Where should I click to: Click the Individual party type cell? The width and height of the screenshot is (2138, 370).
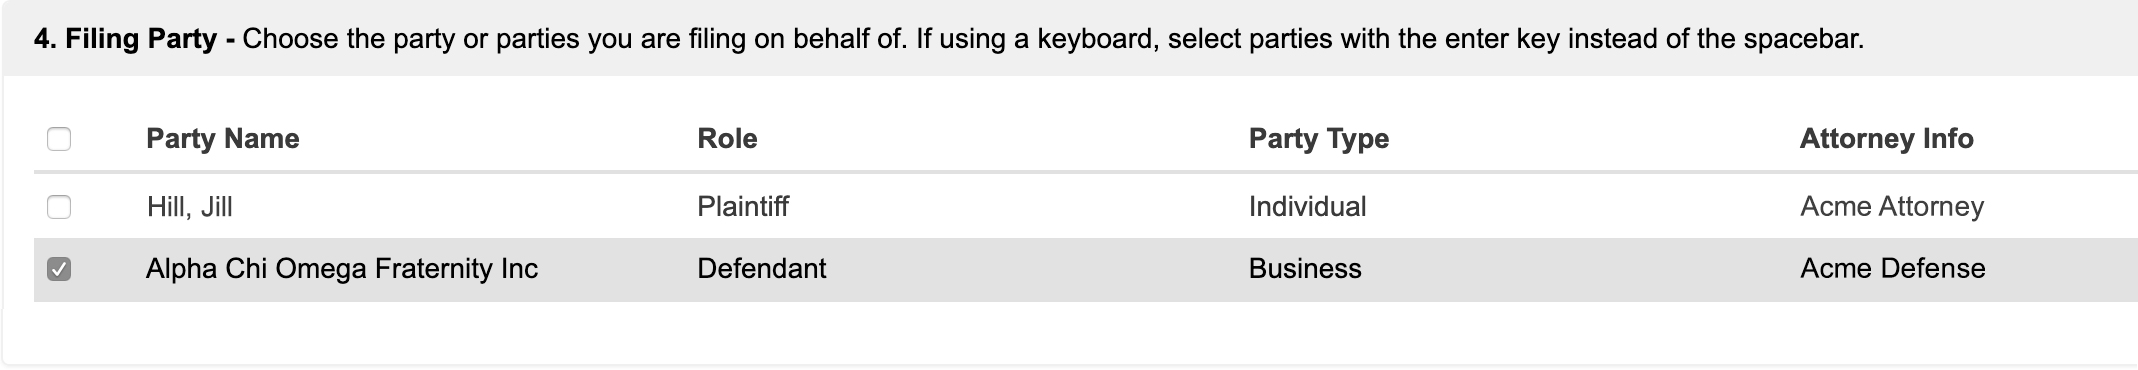1307,207
